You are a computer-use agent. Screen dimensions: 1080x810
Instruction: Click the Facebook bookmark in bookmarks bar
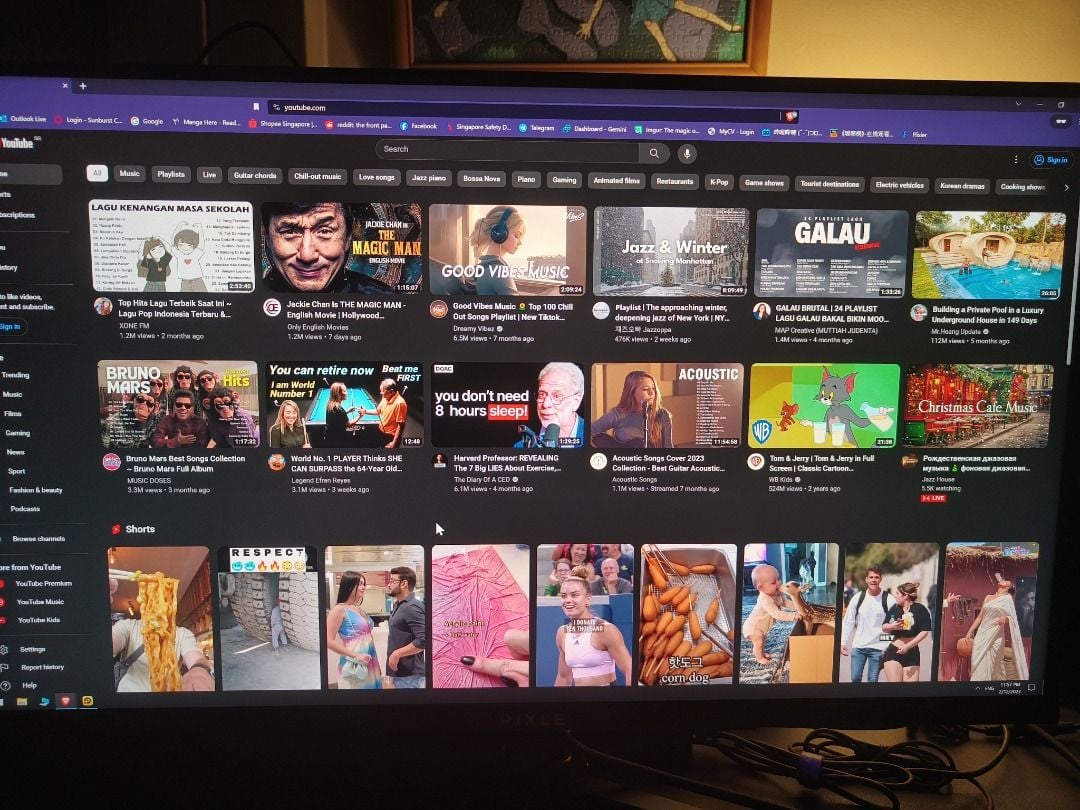click(x=419, y=126)
